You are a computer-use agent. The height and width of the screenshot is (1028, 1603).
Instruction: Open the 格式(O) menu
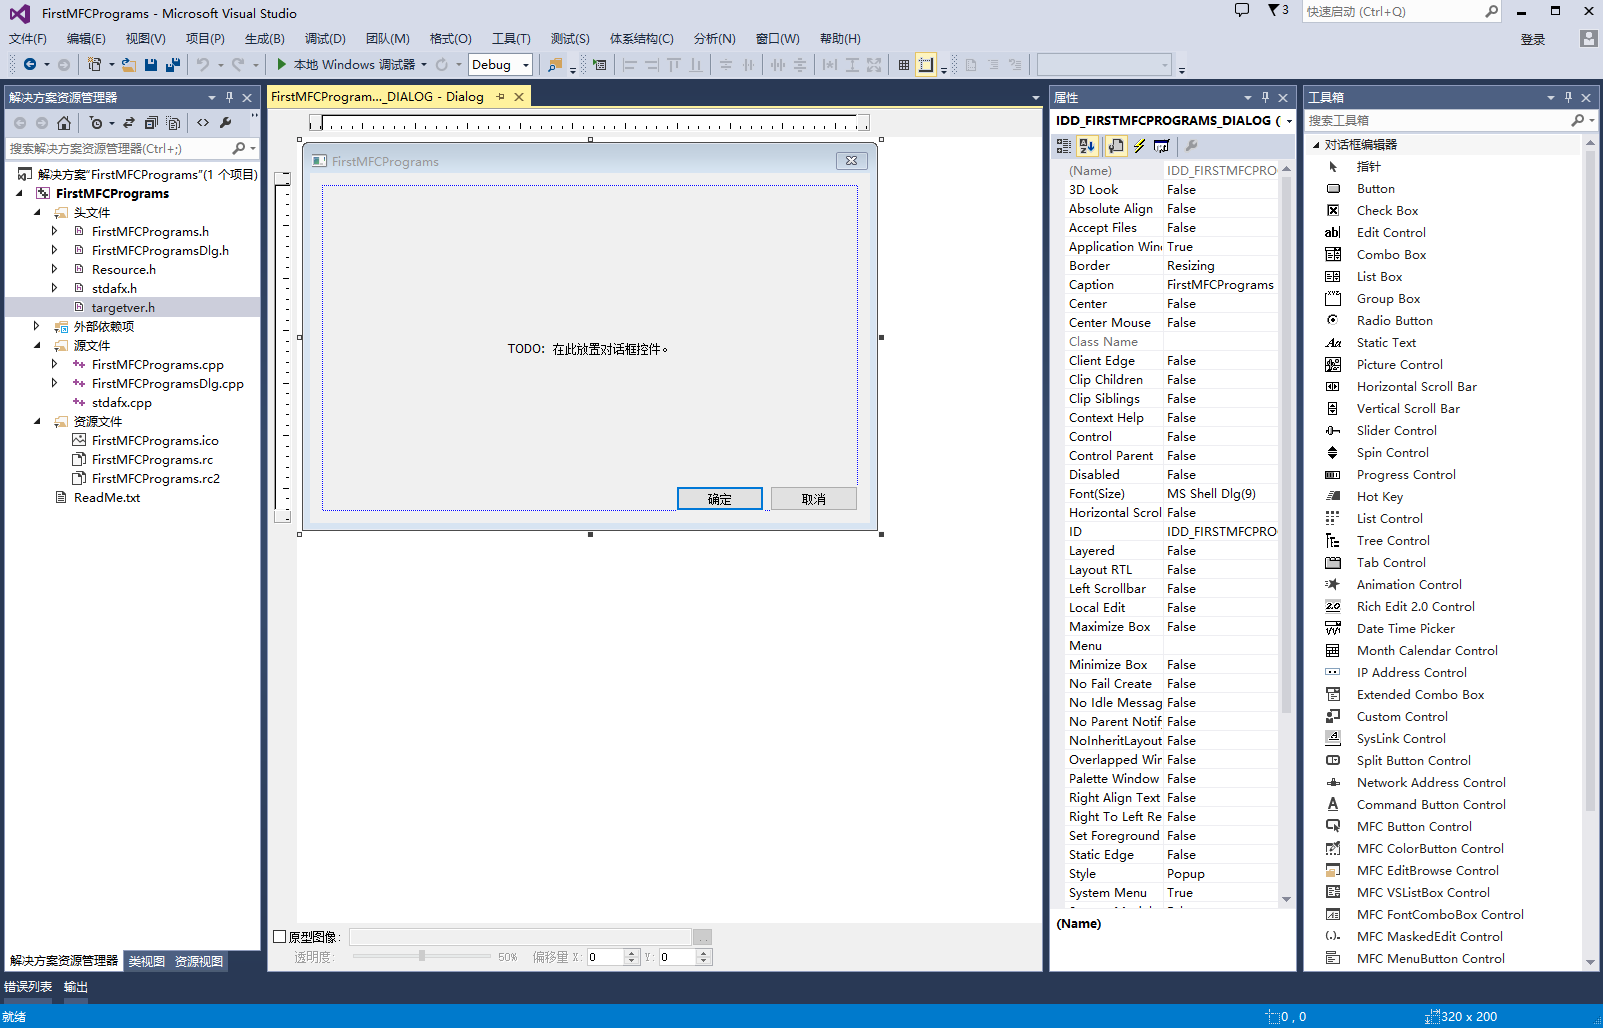coord(450,39)
